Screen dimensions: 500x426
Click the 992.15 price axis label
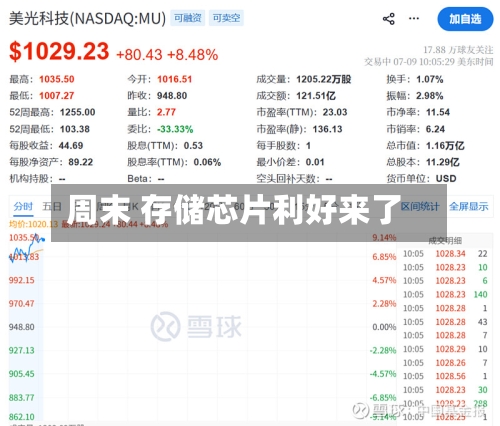(x=22, y=280)
